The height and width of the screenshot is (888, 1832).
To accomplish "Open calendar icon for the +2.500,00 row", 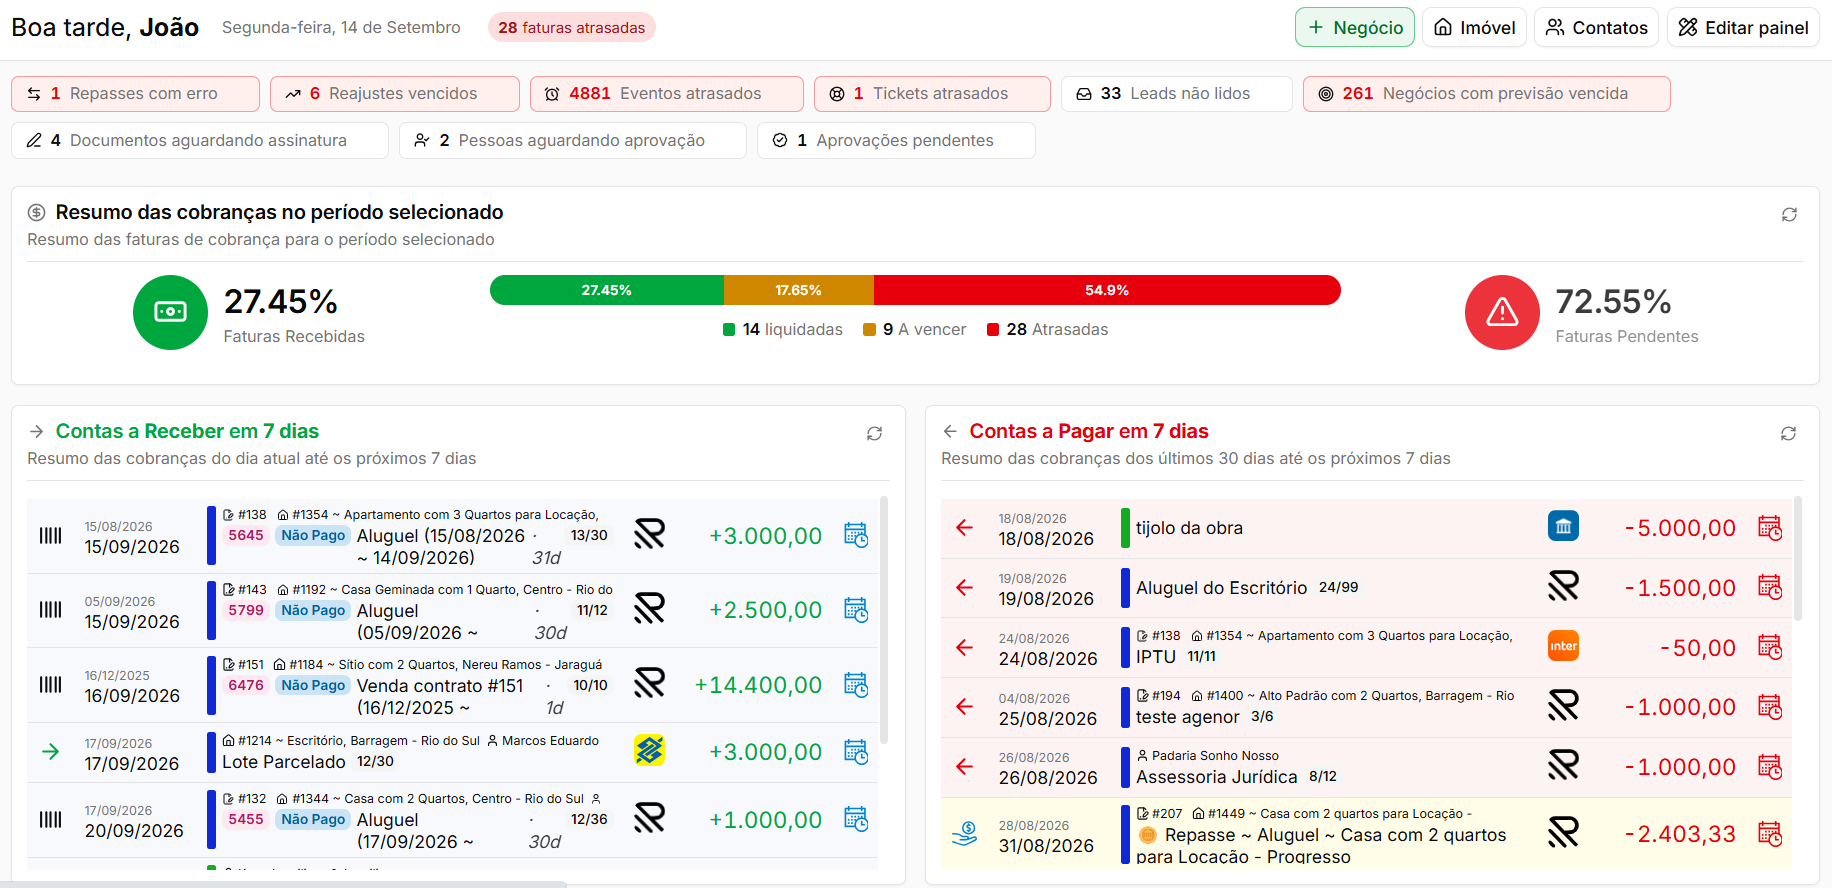I will click(x=856, y=610).
